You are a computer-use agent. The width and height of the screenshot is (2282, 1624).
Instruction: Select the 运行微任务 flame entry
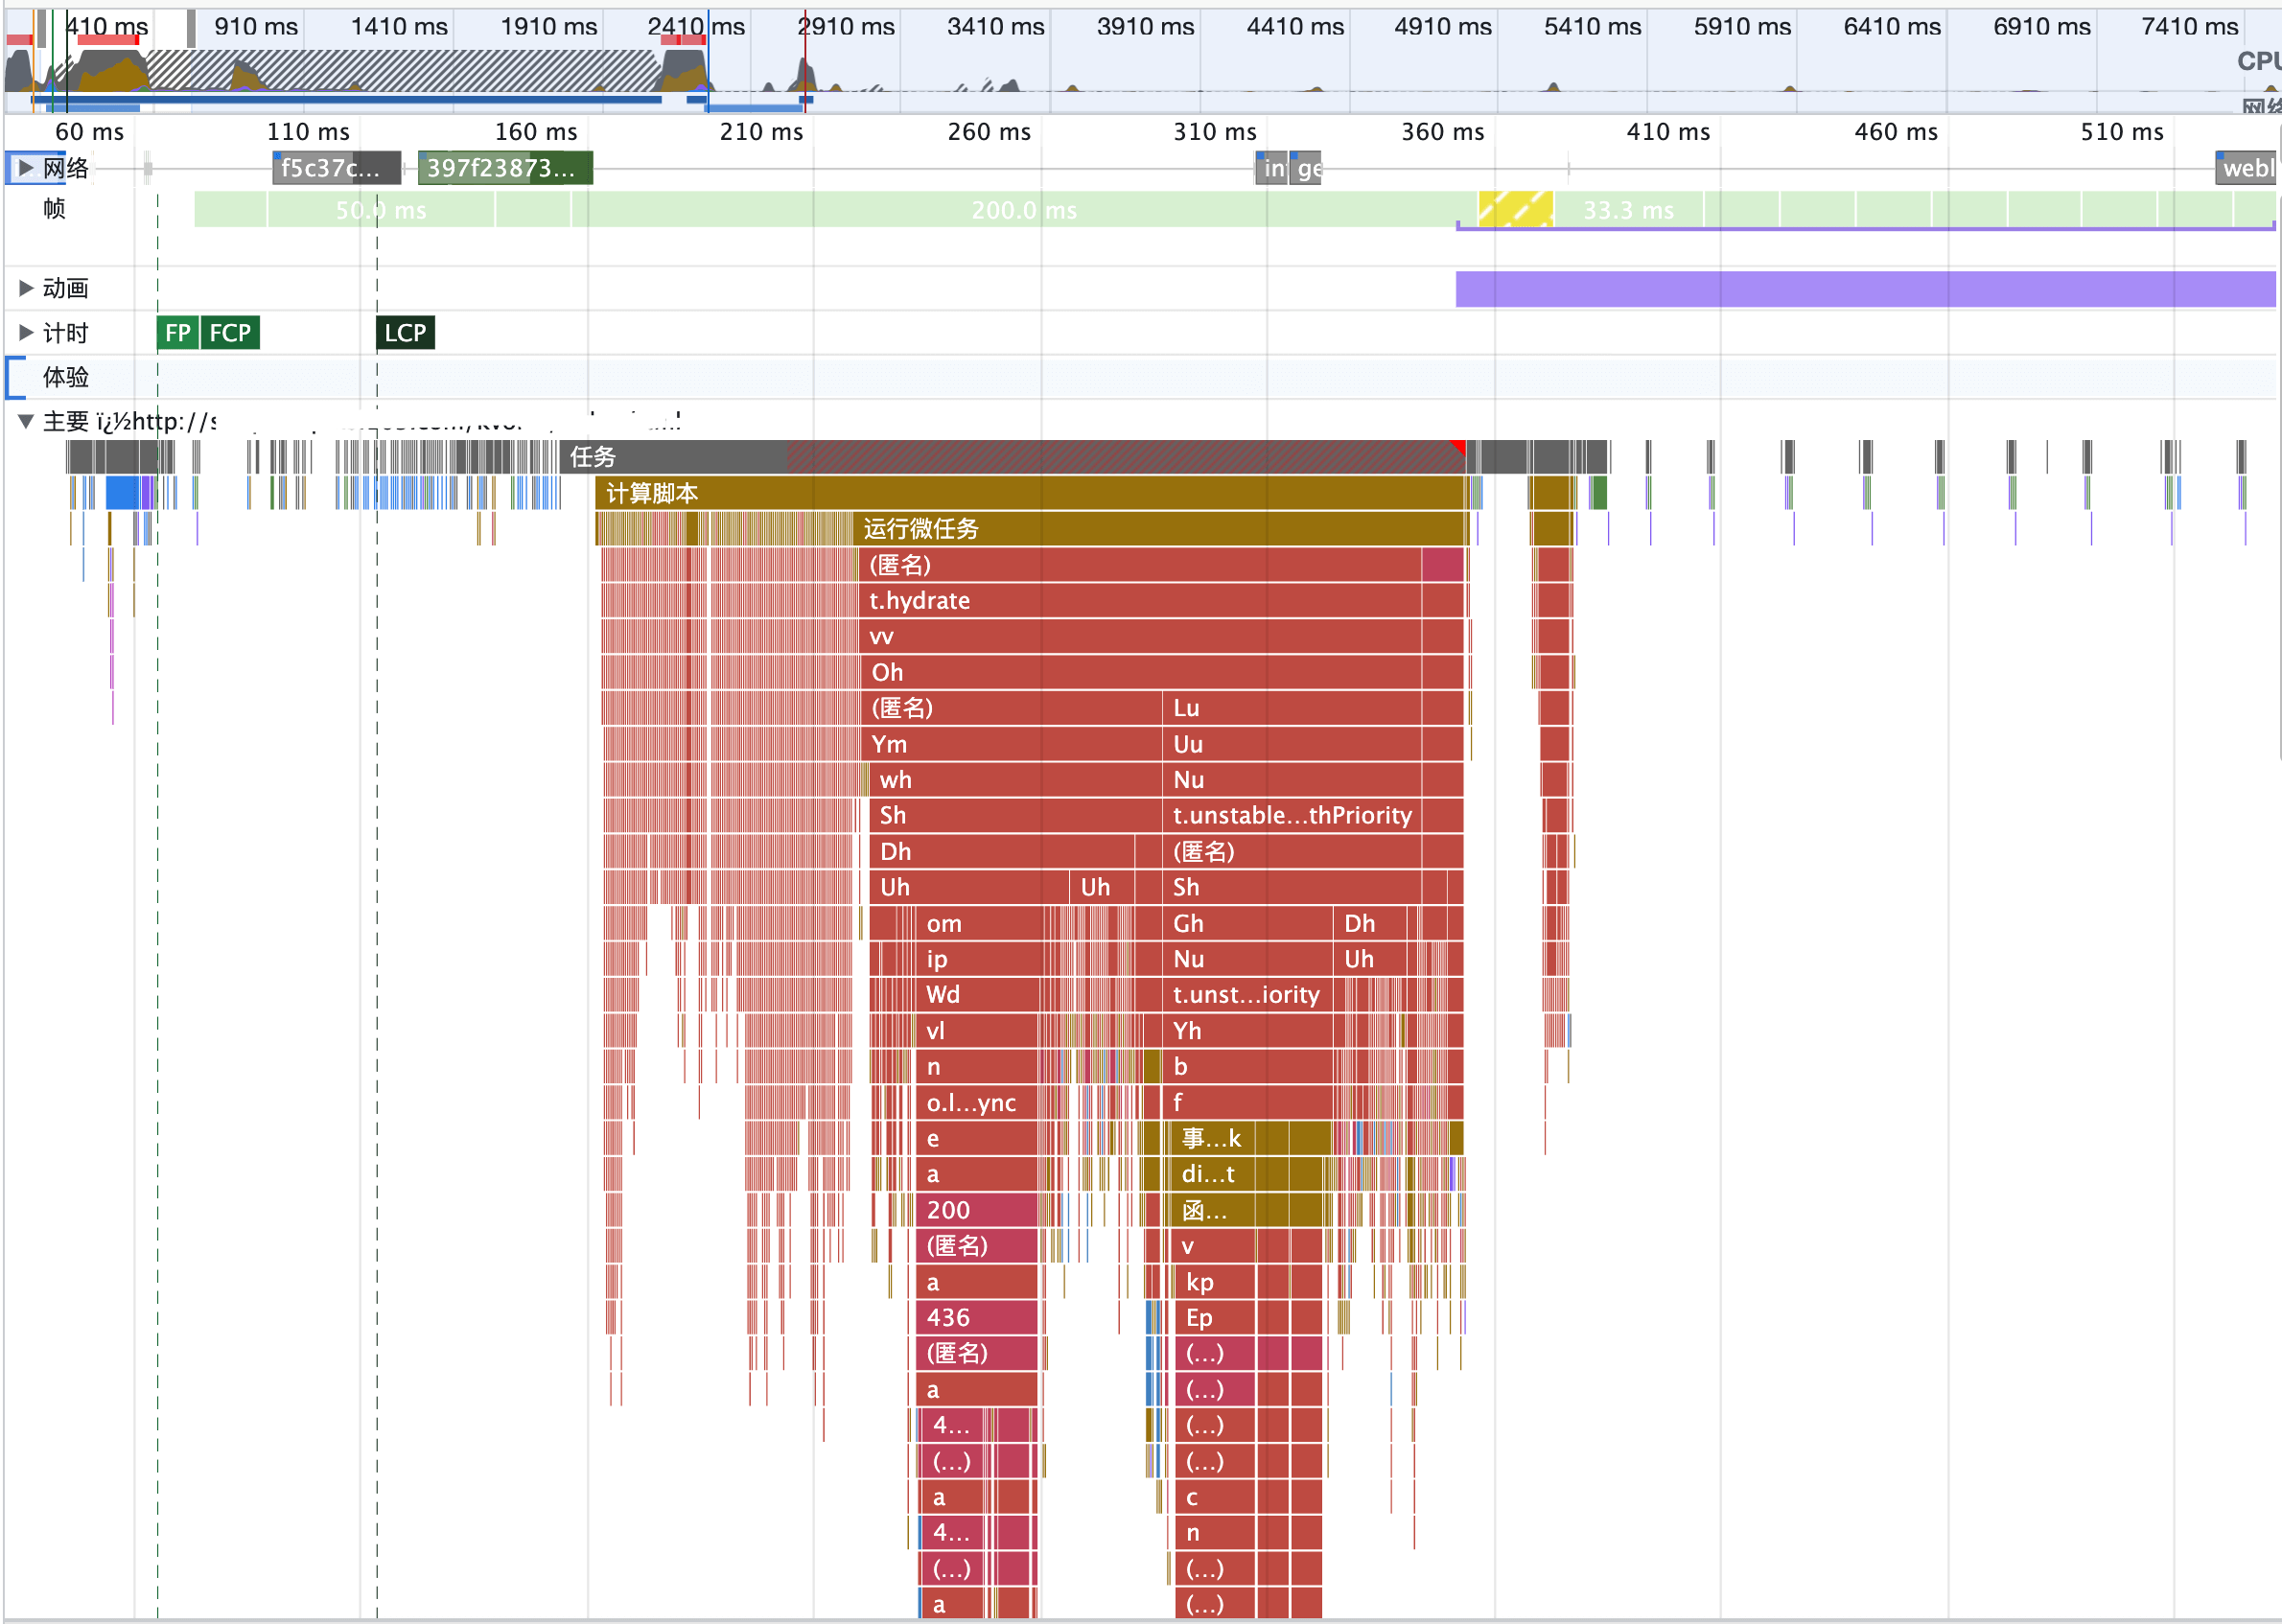(x=1160, y=529)
